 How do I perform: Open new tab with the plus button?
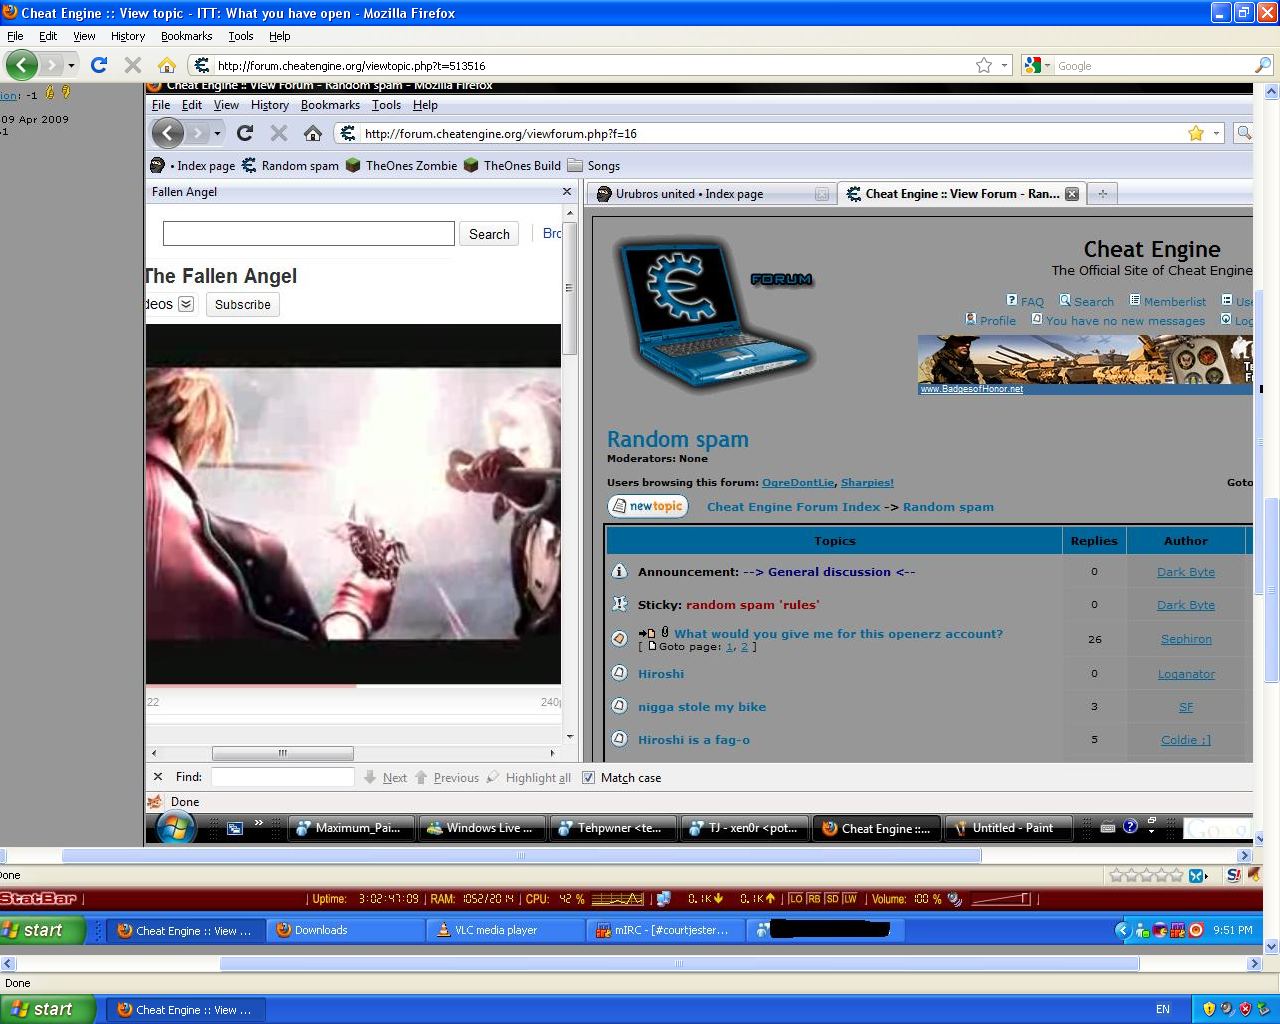click(1102, 194)
